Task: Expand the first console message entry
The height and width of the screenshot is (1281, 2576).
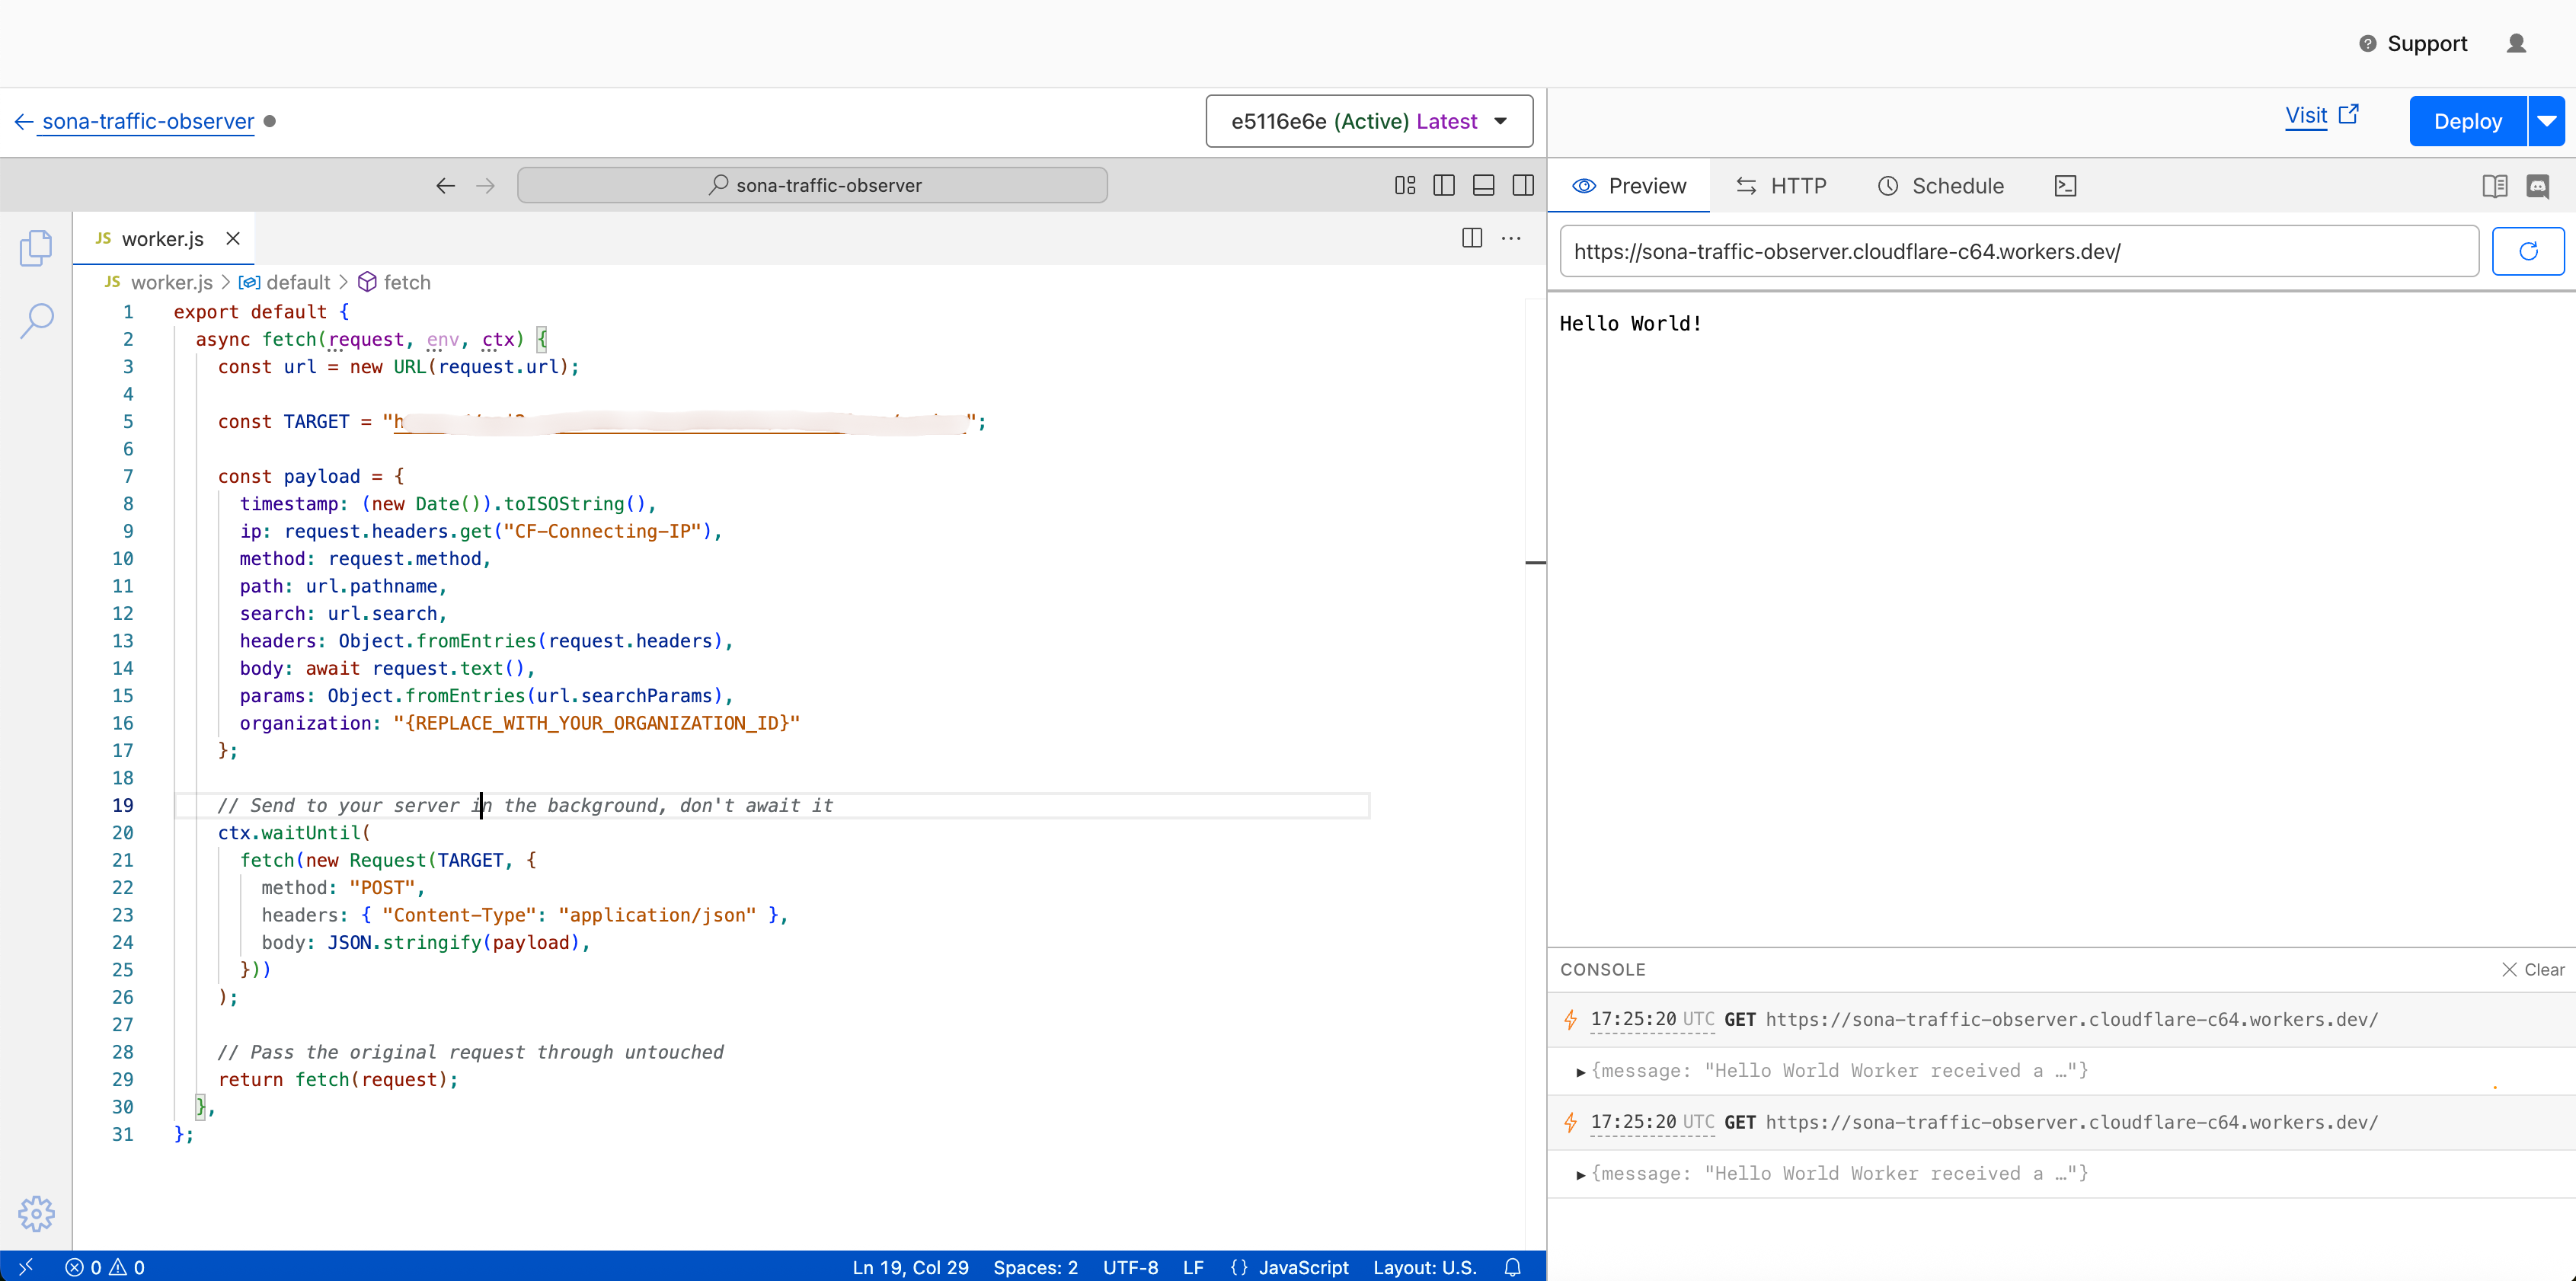Action: point(1581,1071)
